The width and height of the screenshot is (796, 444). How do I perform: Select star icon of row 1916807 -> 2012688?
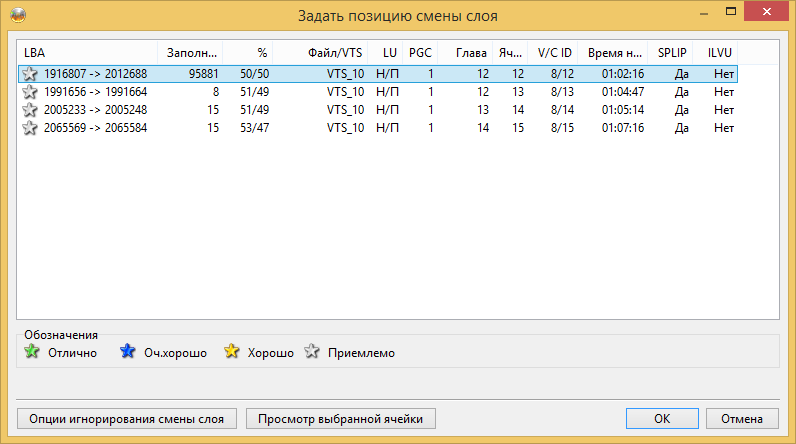click(x=30, y=74)
